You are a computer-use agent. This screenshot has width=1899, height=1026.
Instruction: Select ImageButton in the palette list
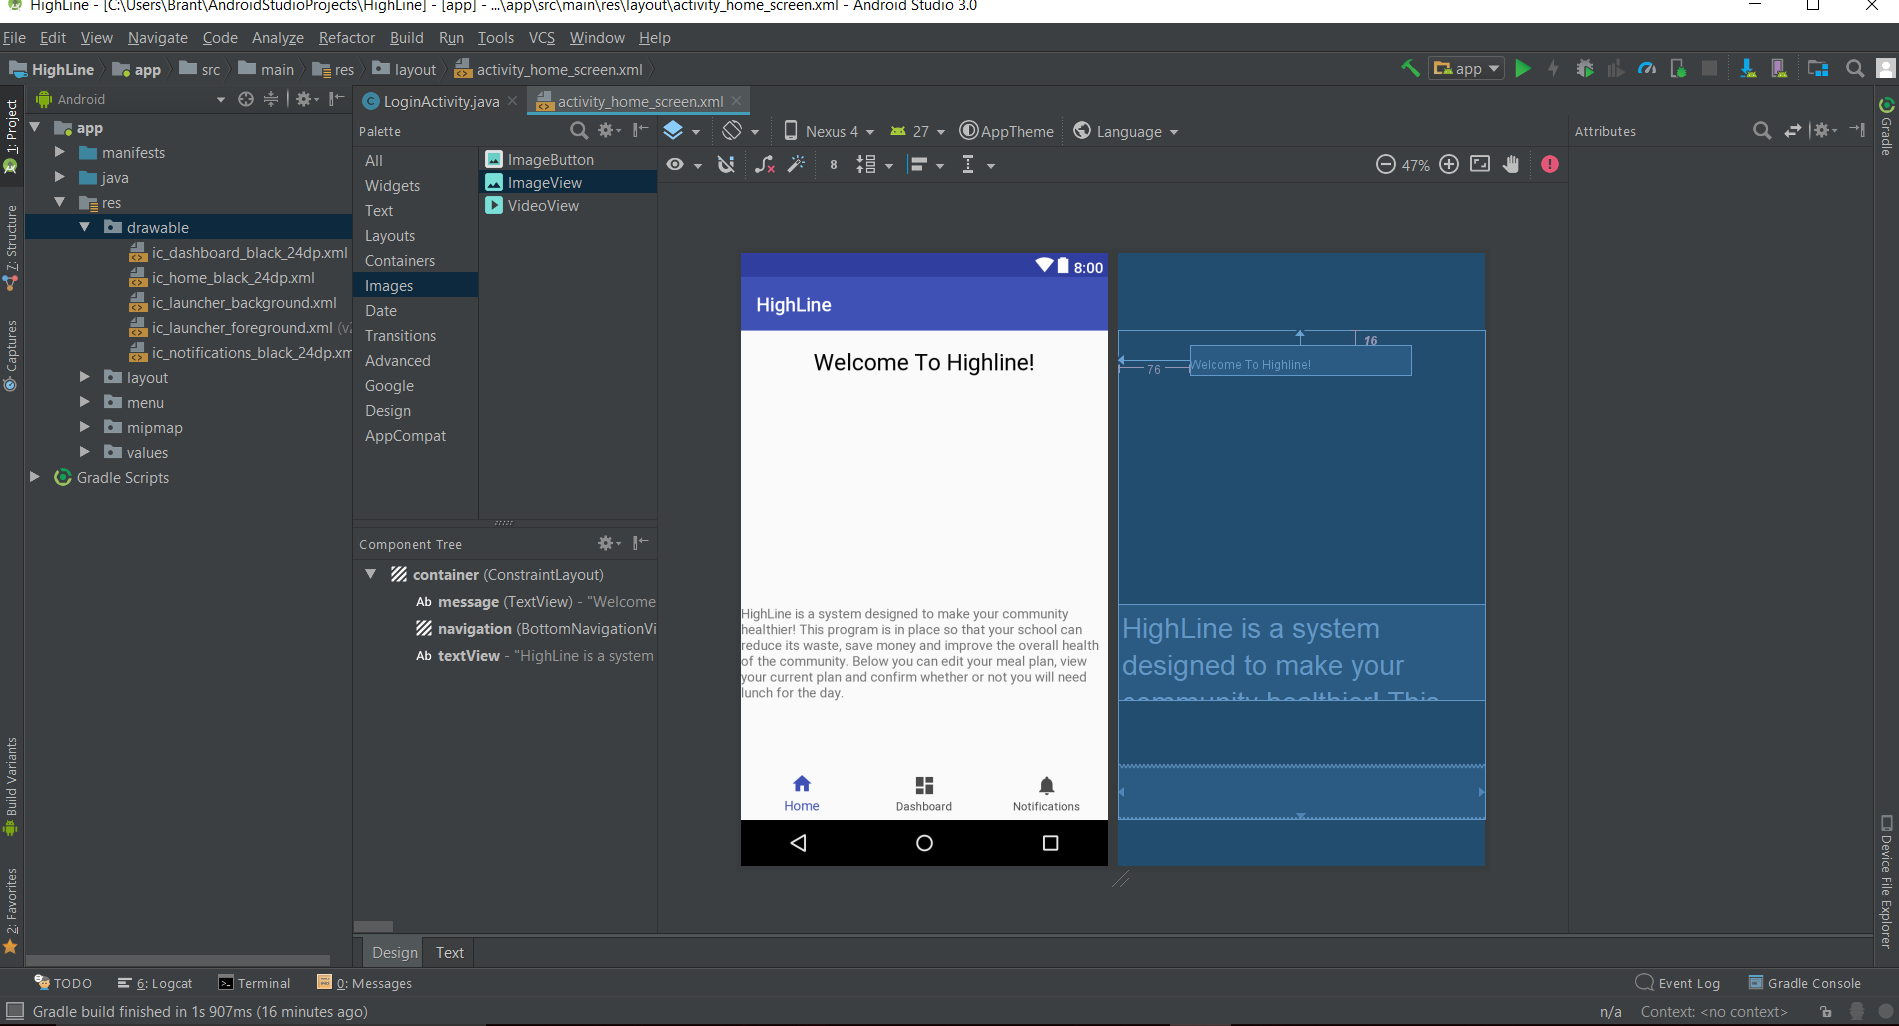[x=550, y=160]
